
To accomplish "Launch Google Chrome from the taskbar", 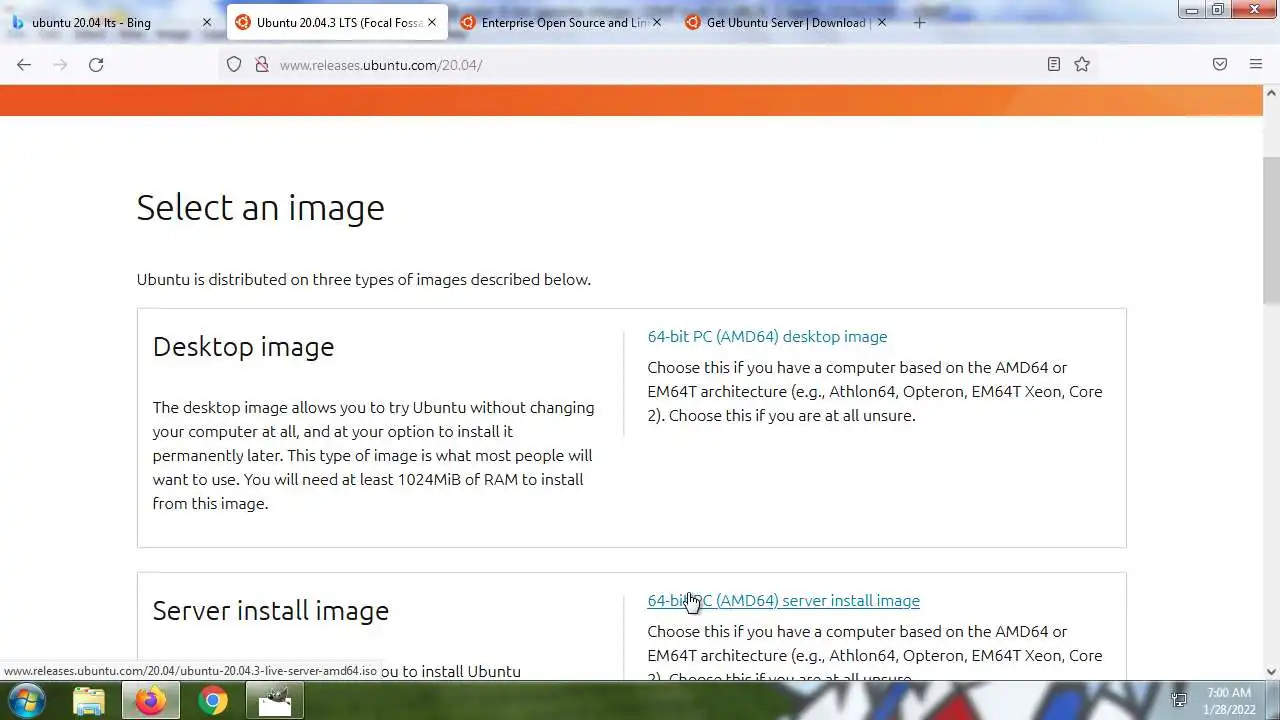I will (212, 701).
